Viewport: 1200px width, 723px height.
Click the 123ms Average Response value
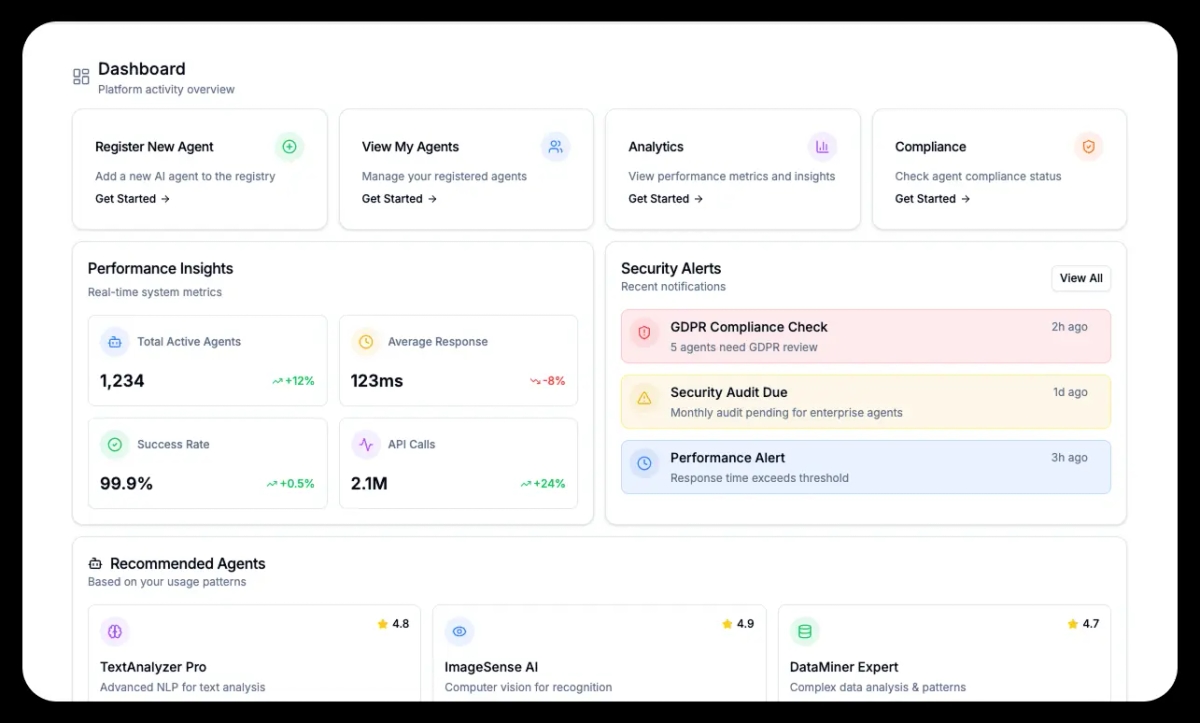[377, 381]
